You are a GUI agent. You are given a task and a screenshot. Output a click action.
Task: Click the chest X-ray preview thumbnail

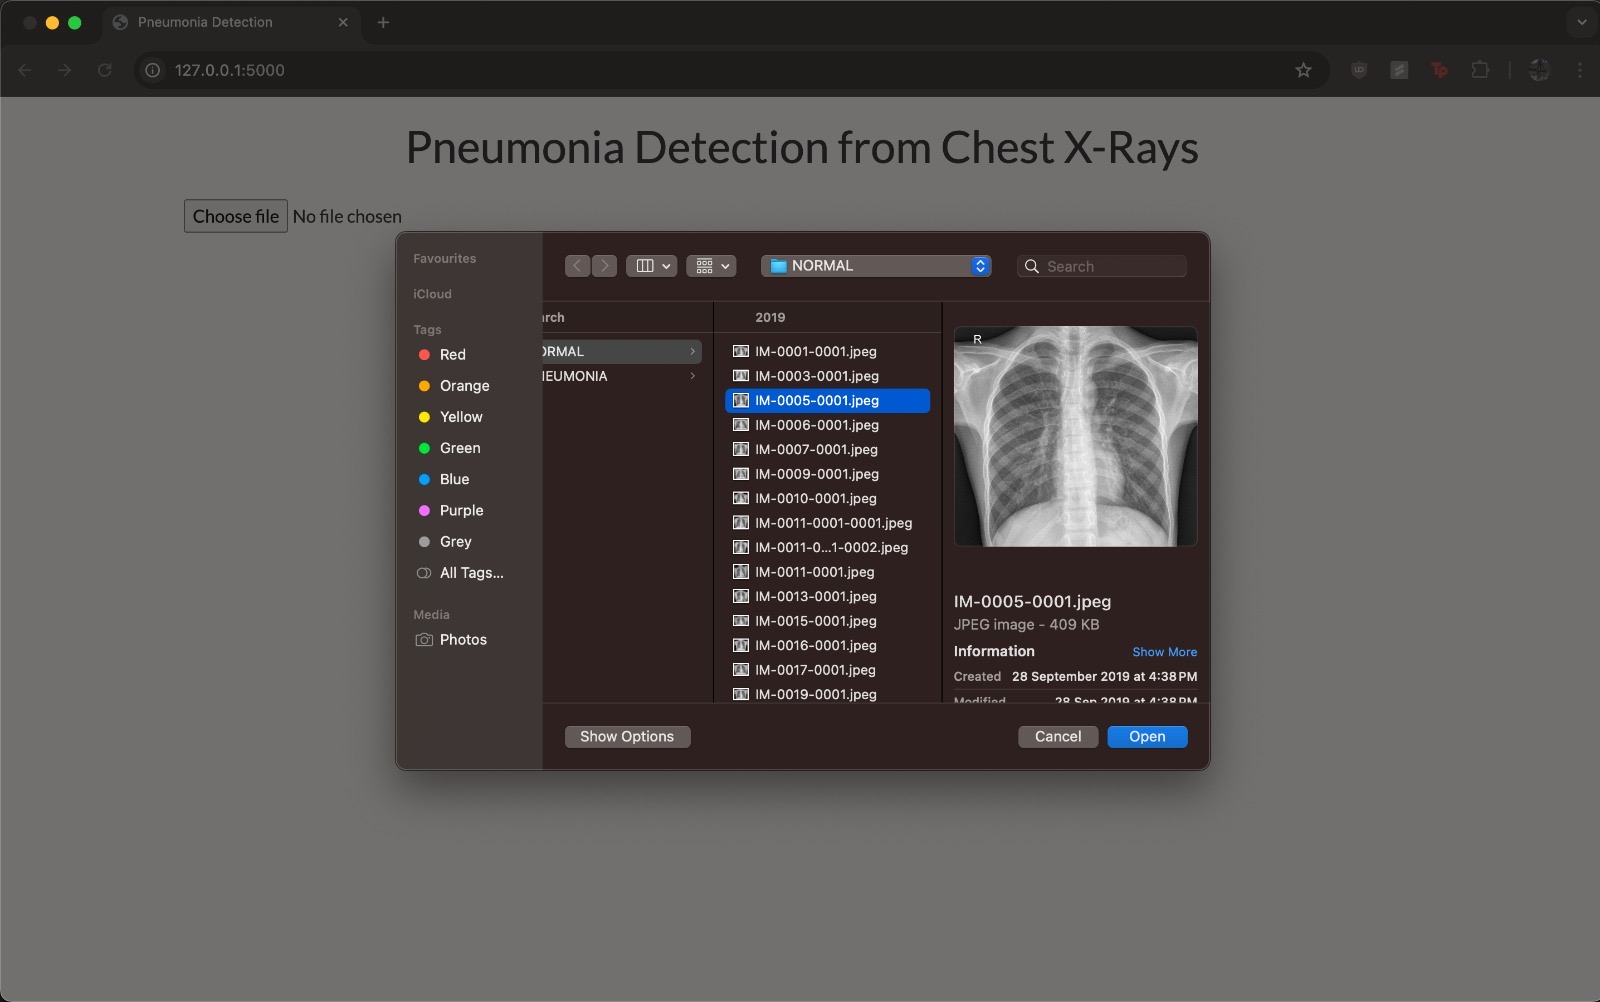point(1075,436)
